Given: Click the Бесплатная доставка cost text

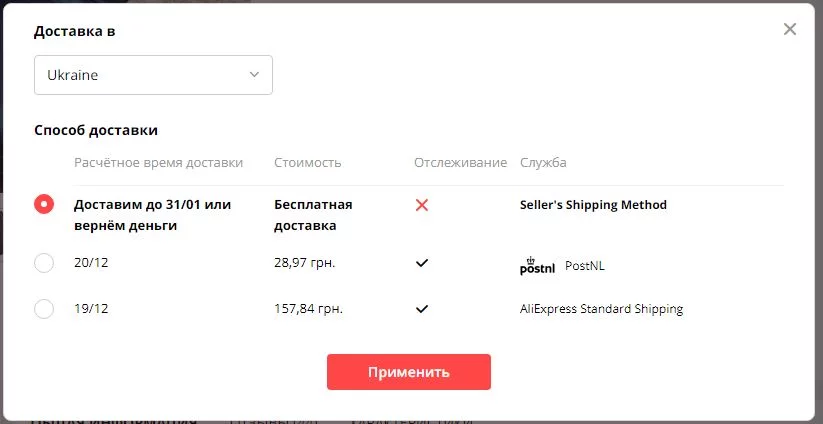Looking at the screenshot, I should tap(313, 215).
